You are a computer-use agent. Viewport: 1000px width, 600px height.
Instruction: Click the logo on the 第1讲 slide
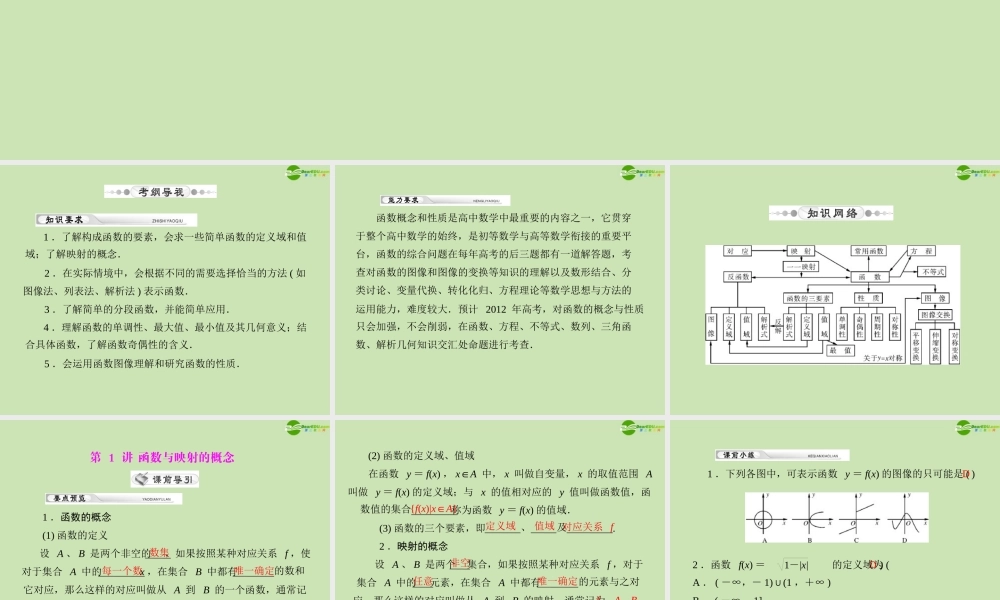coord(307,427)
